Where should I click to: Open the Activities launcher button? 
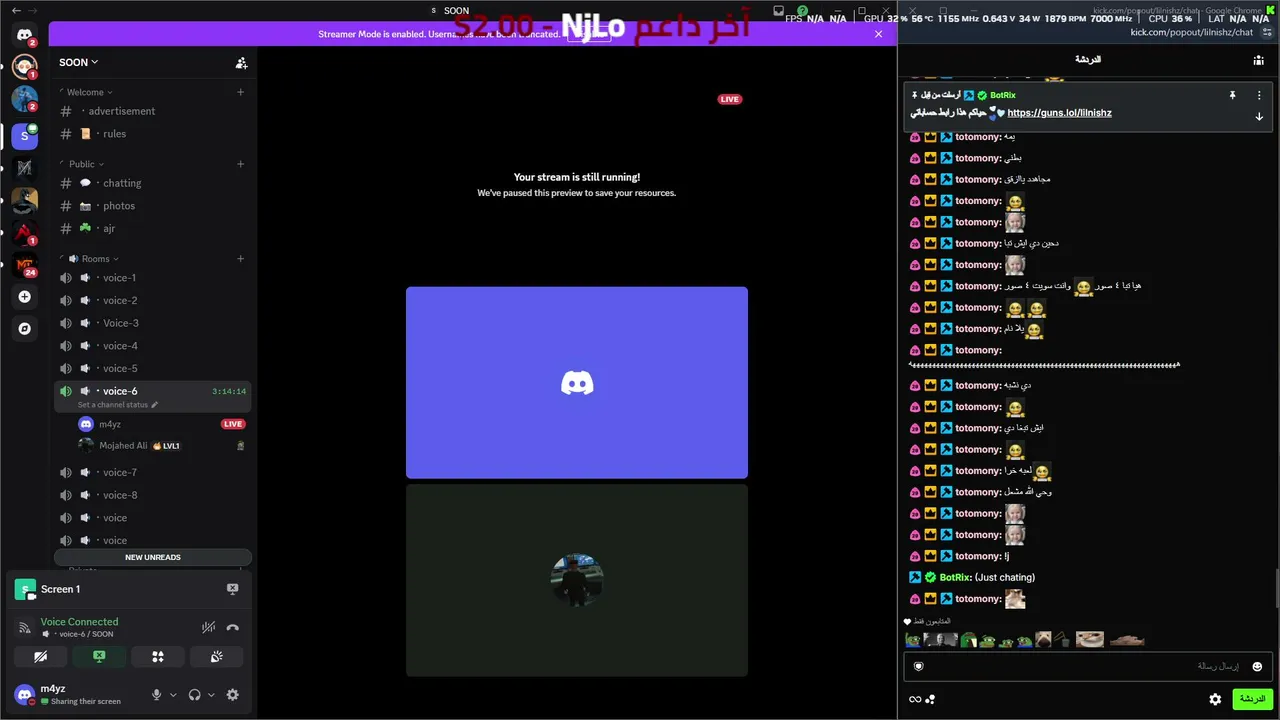[x=158, y=657]
